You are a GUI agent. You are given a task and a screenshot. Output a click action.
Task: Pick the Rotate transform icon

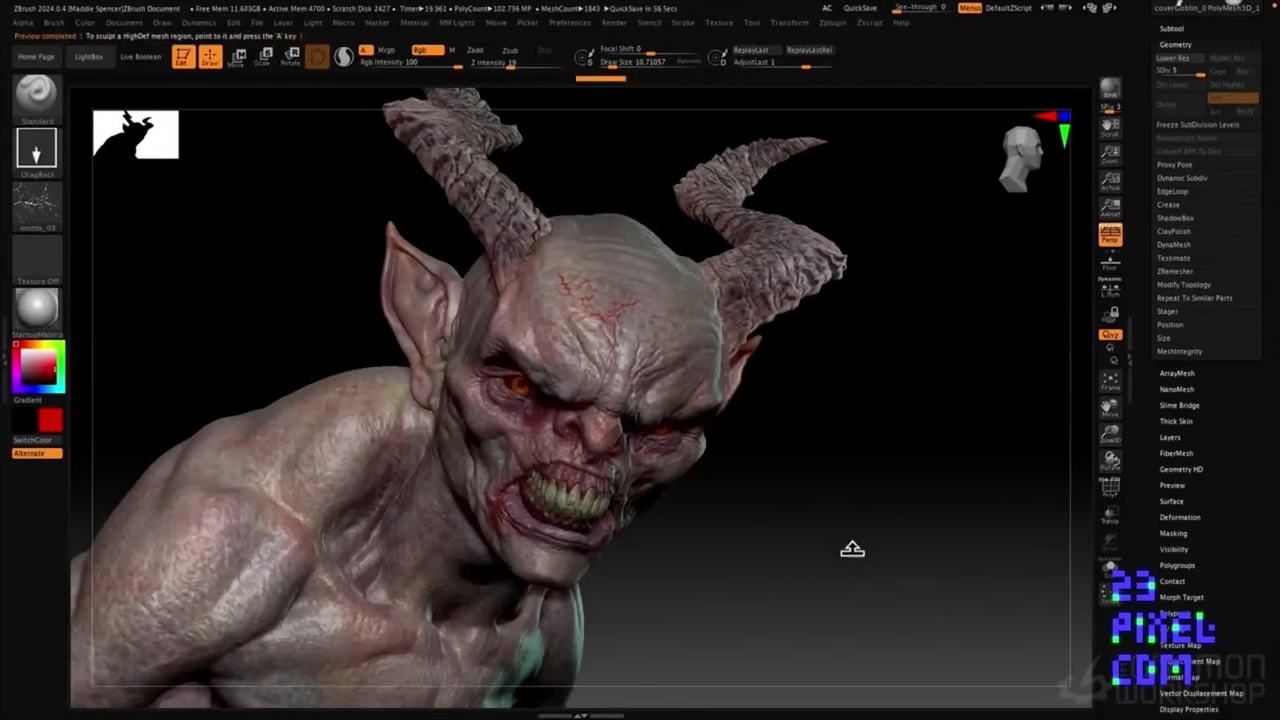pyautogui.click(x=290, y=57)
